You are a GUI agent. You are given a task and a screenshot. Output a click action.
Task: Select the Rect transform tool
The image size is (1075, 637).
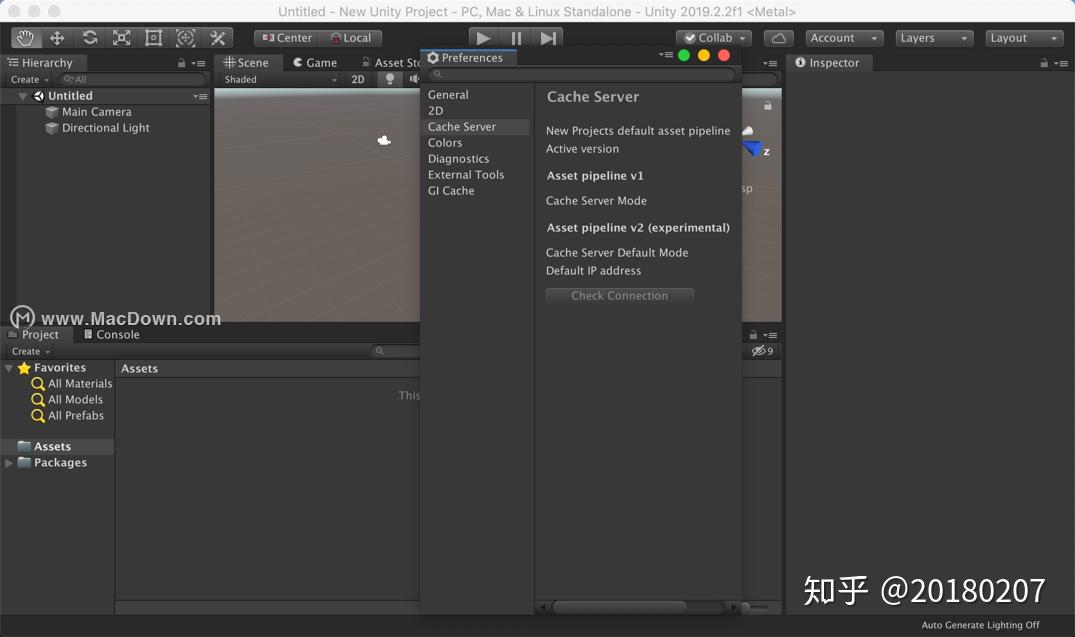153,37
